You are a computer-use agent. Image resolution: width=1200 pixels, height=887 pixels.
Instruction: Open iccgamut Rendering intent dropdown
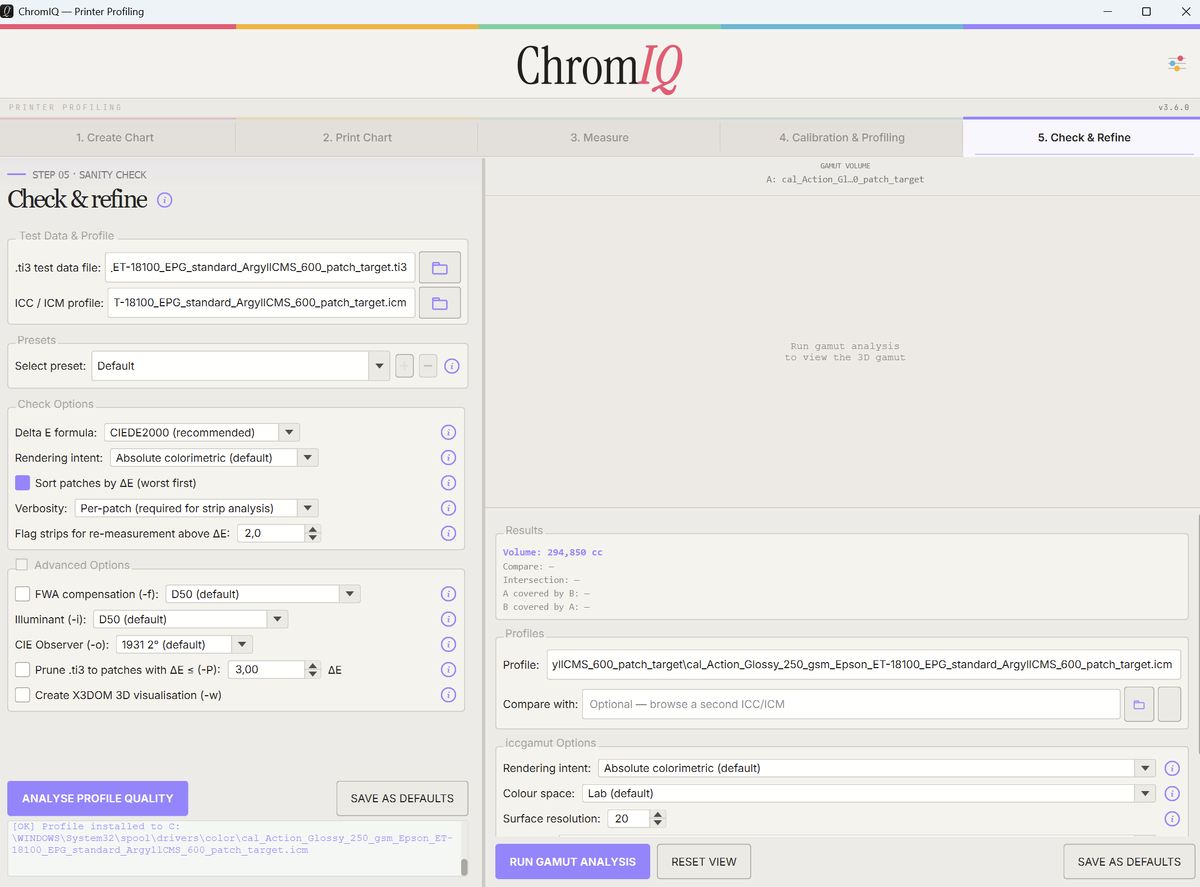point(877,768)
